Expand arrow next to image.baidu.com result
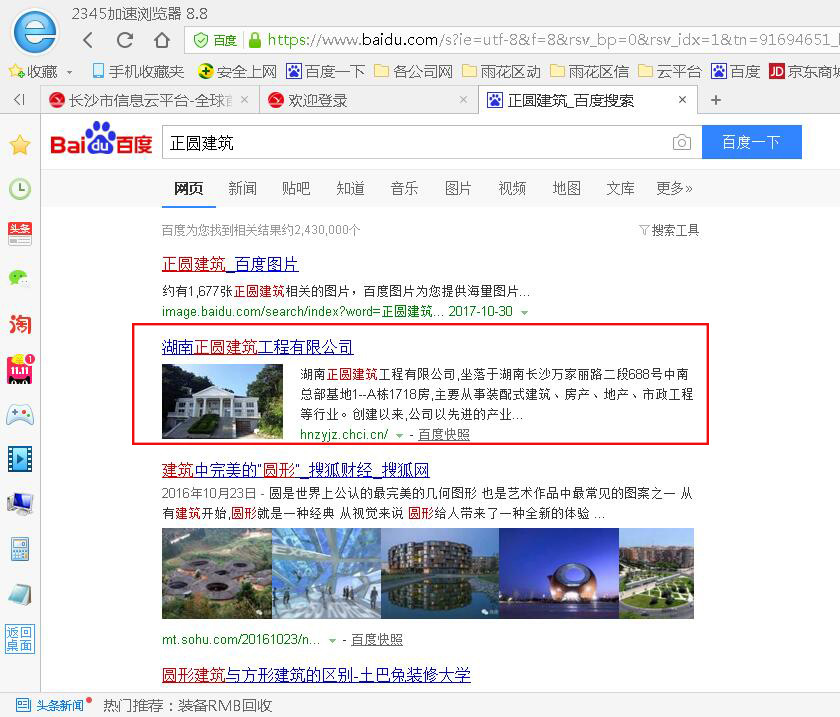The height and width of the screenshot is (717, 840). [x=524, y=312]
